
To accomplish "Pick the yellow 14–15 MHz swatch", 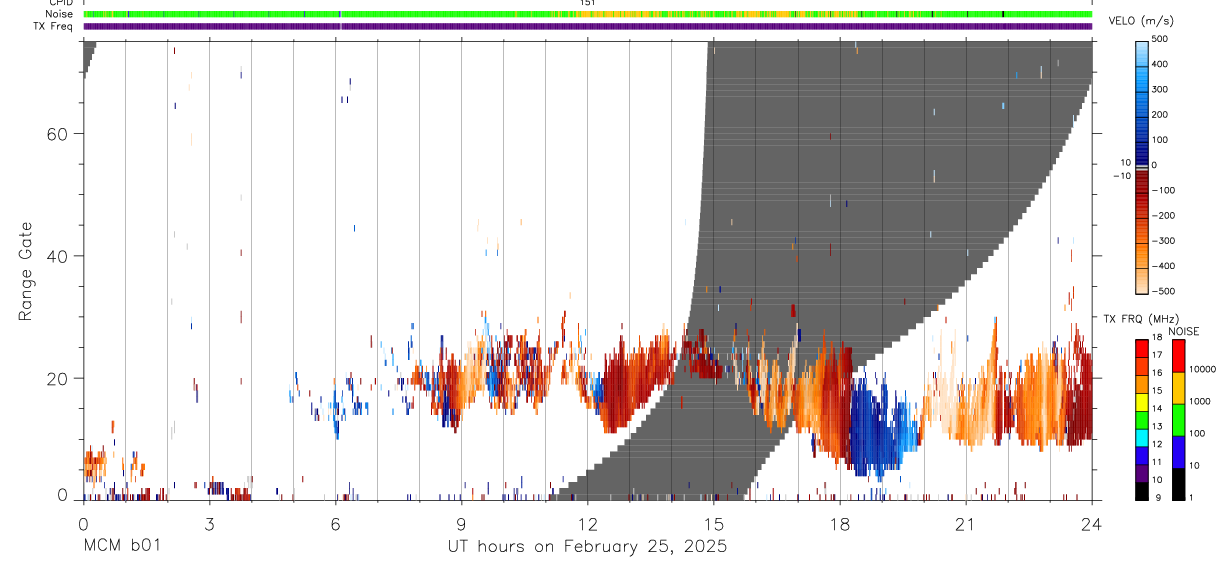I will 1141,402.
